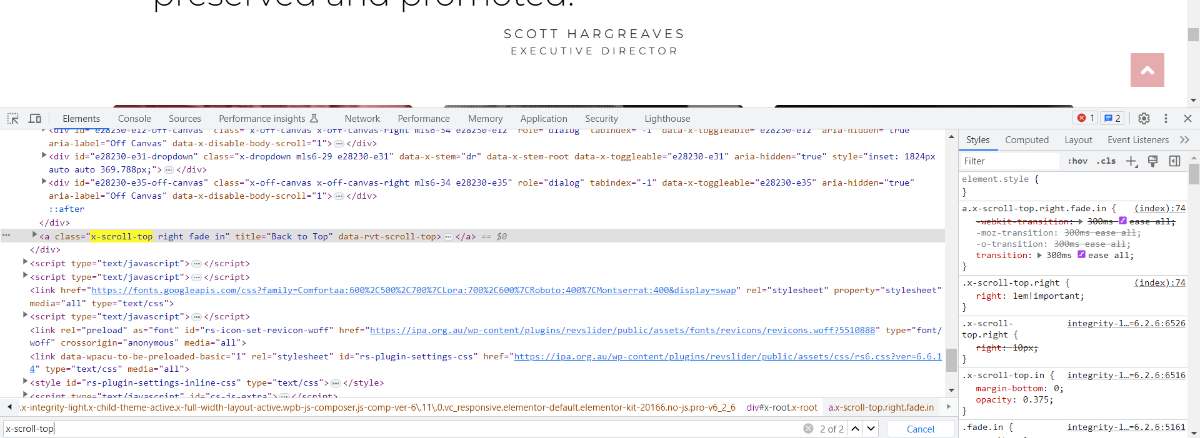
Task: Open the rendering emulations paintbrush icon
Action: point(1153,161)
